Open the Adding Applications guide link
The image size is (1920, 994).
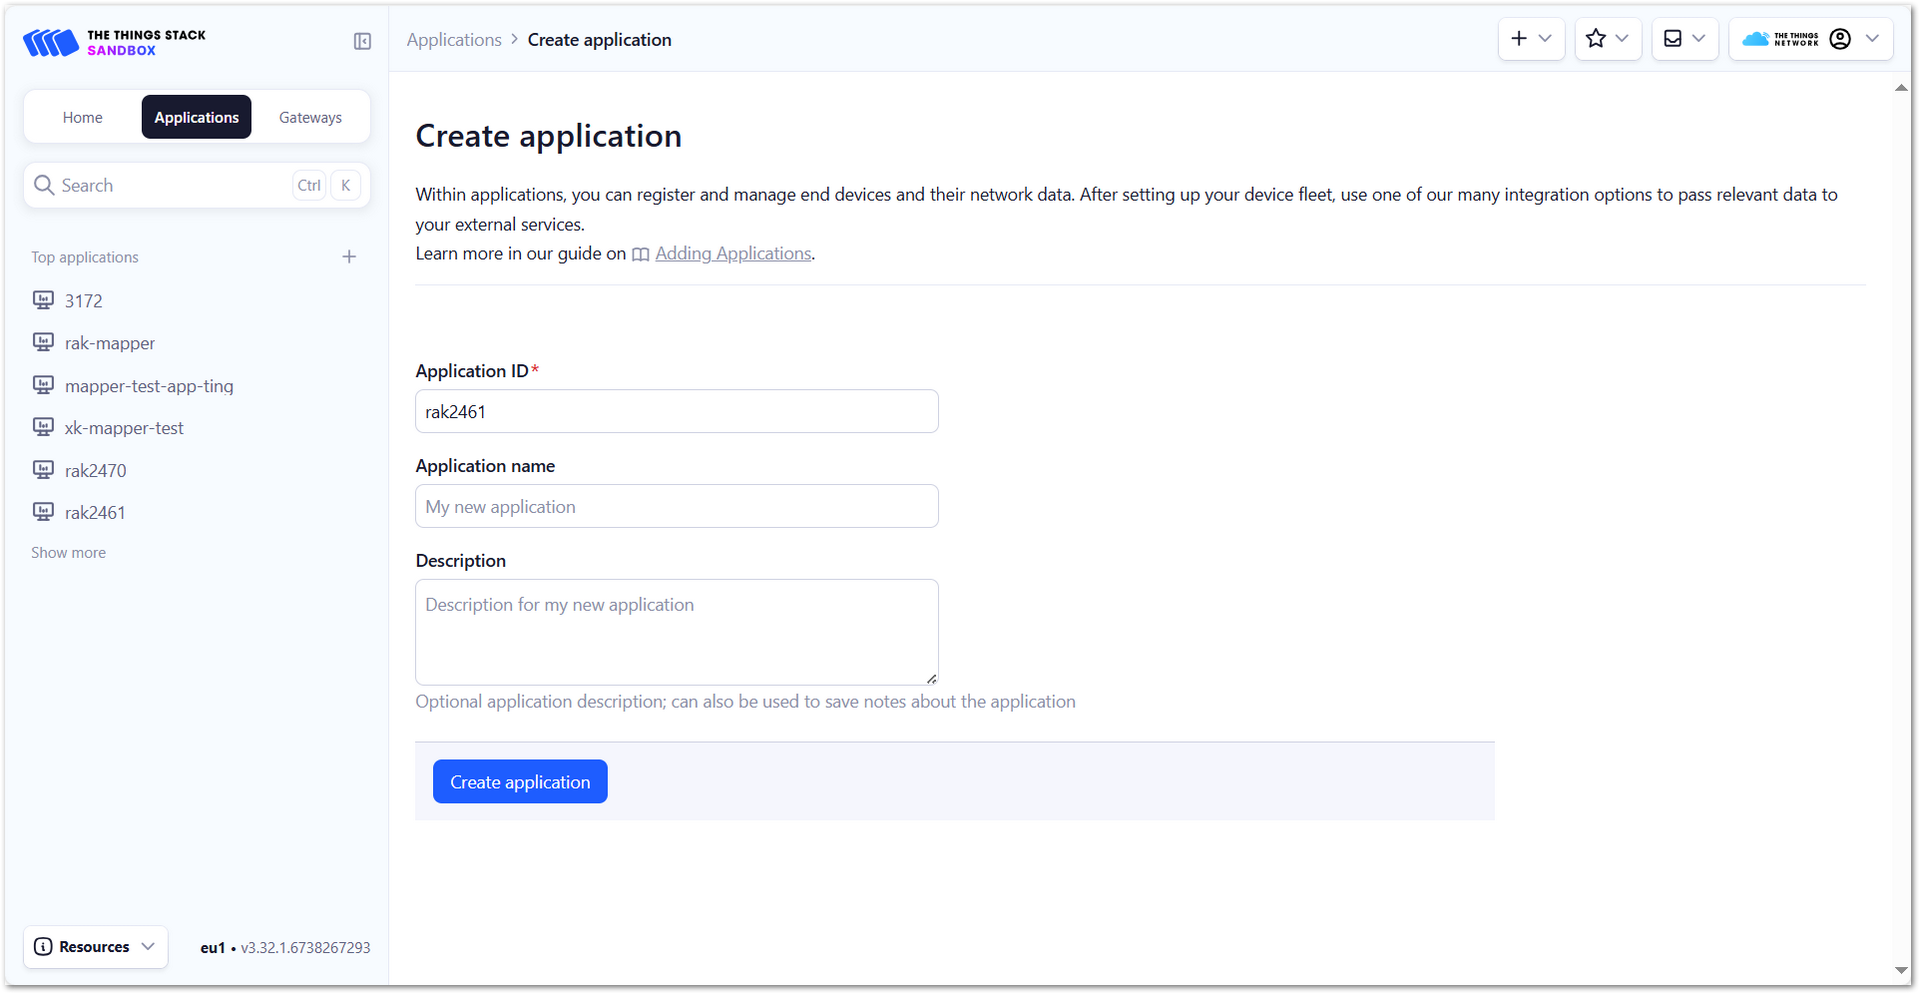733,254
